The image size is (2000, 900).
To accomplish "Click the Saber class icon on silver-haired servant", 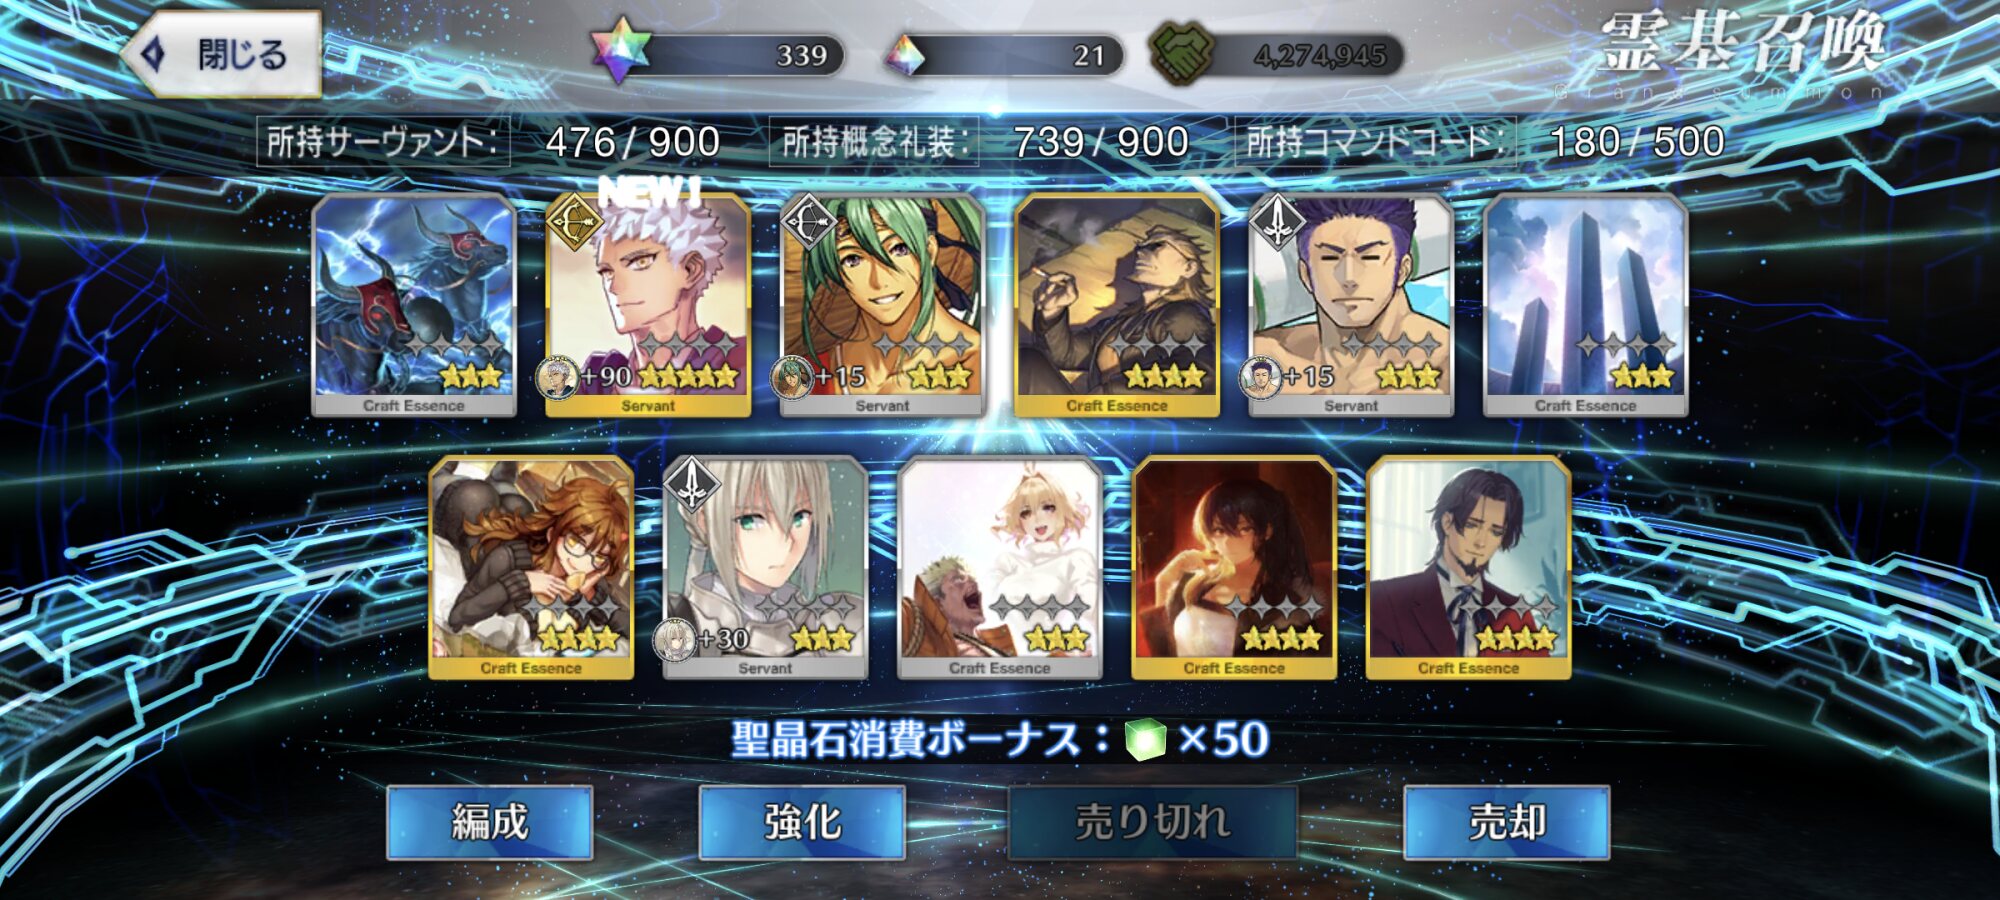I will pos(691,484).
